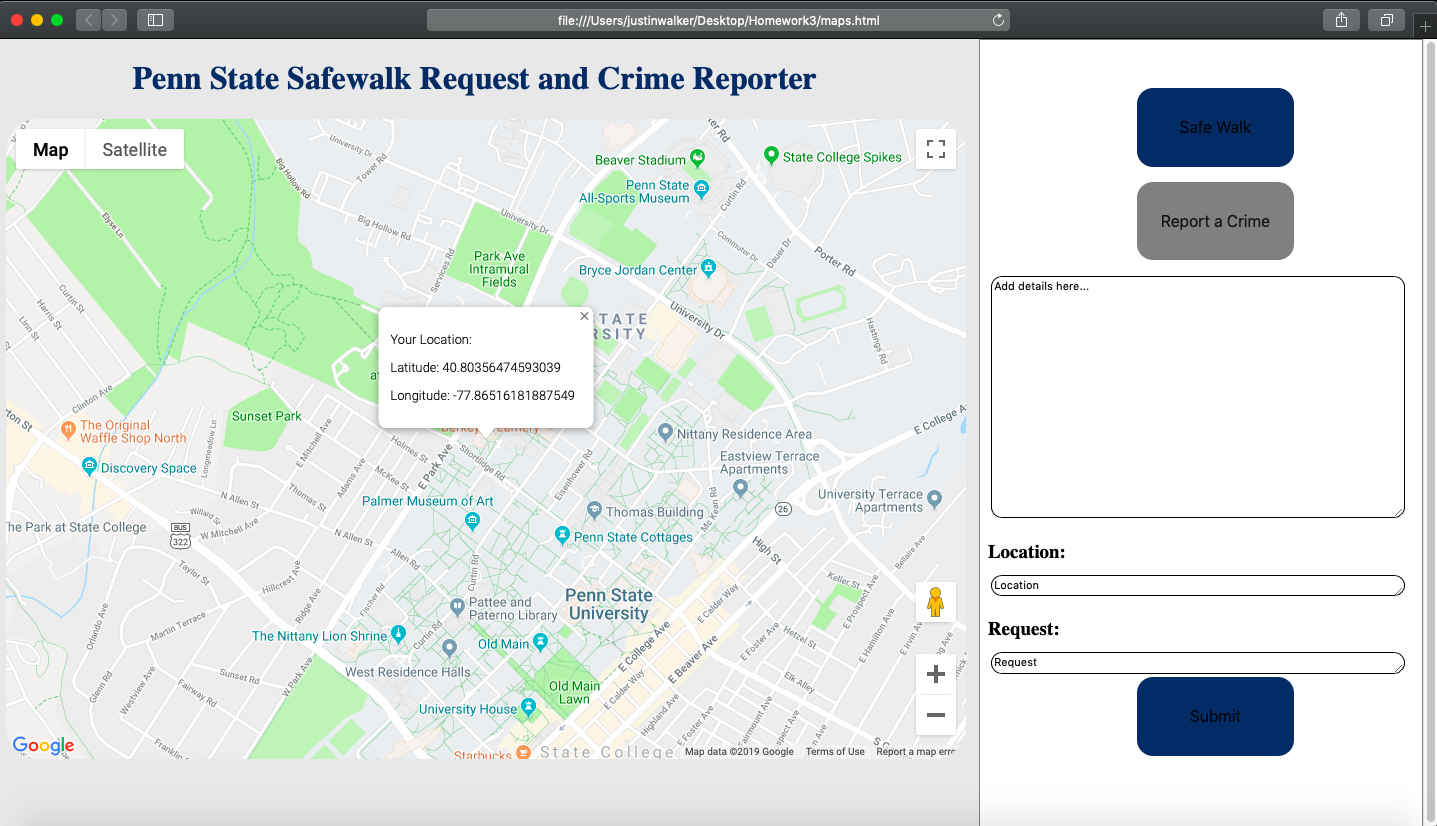Click the Sunset Park map label

[x=267, y=416]
